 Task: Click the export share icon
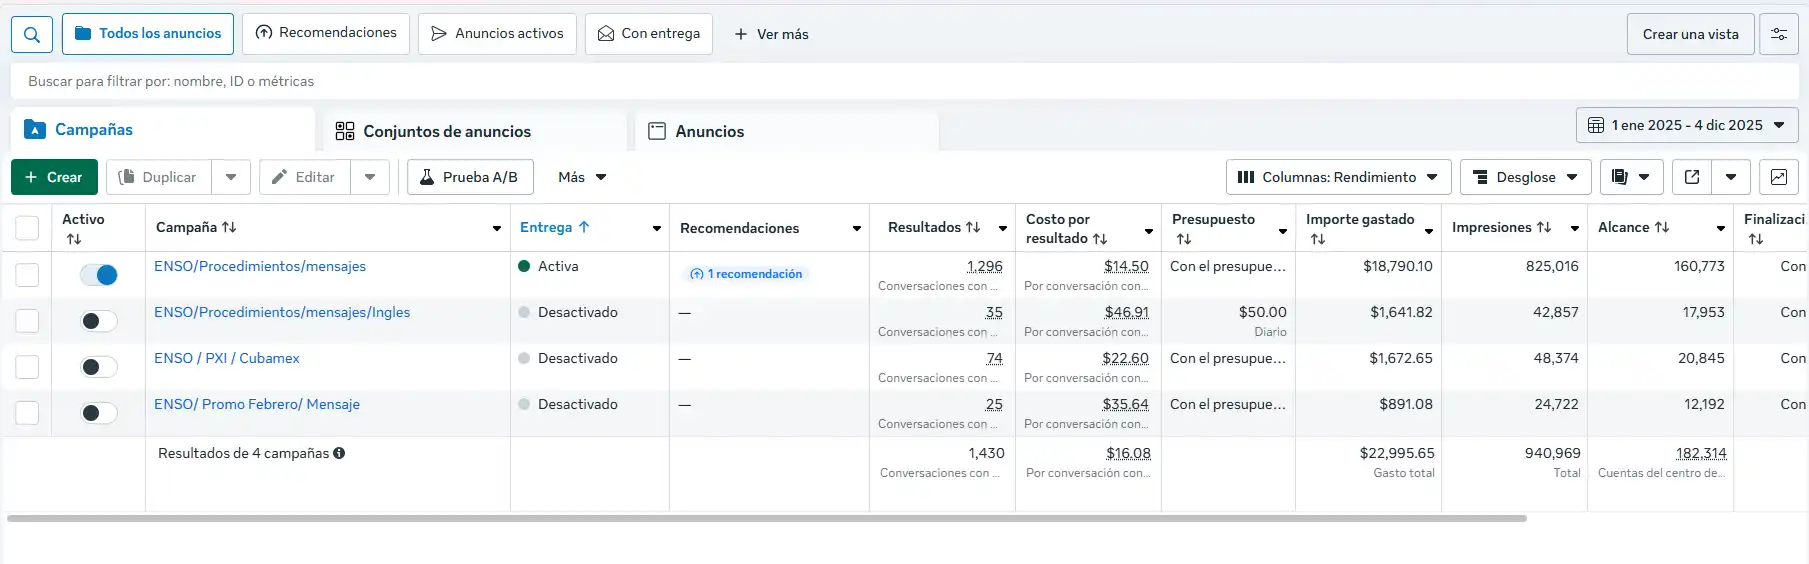click(1692, 177)
